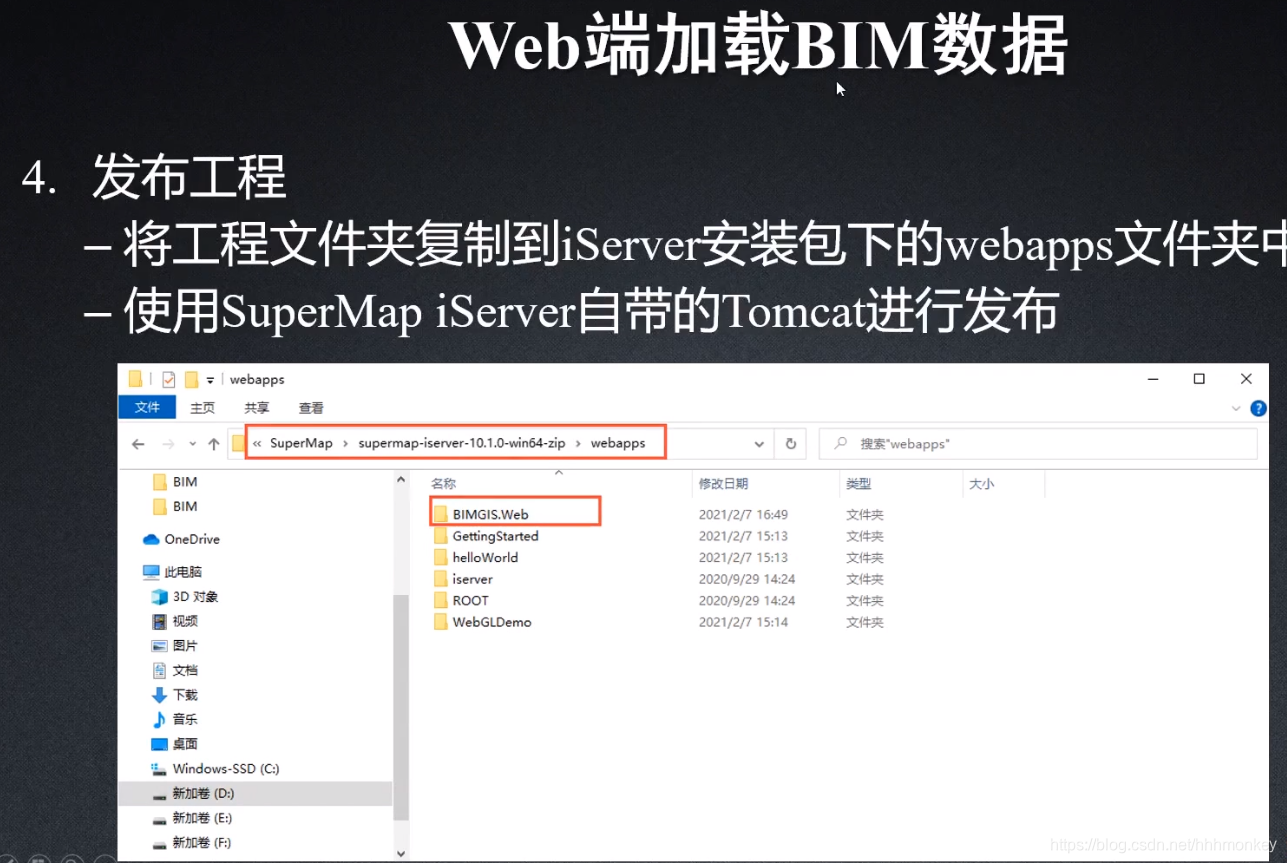Screen dimensions: 1287x863
Task: Click the BIMGIS.Web folder icon
Action: point(440,514)
